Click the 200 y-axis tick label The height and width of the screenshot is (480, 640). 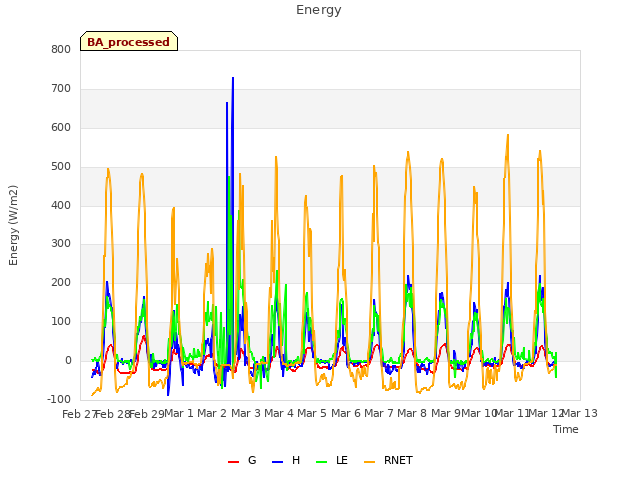click(61, 282)
